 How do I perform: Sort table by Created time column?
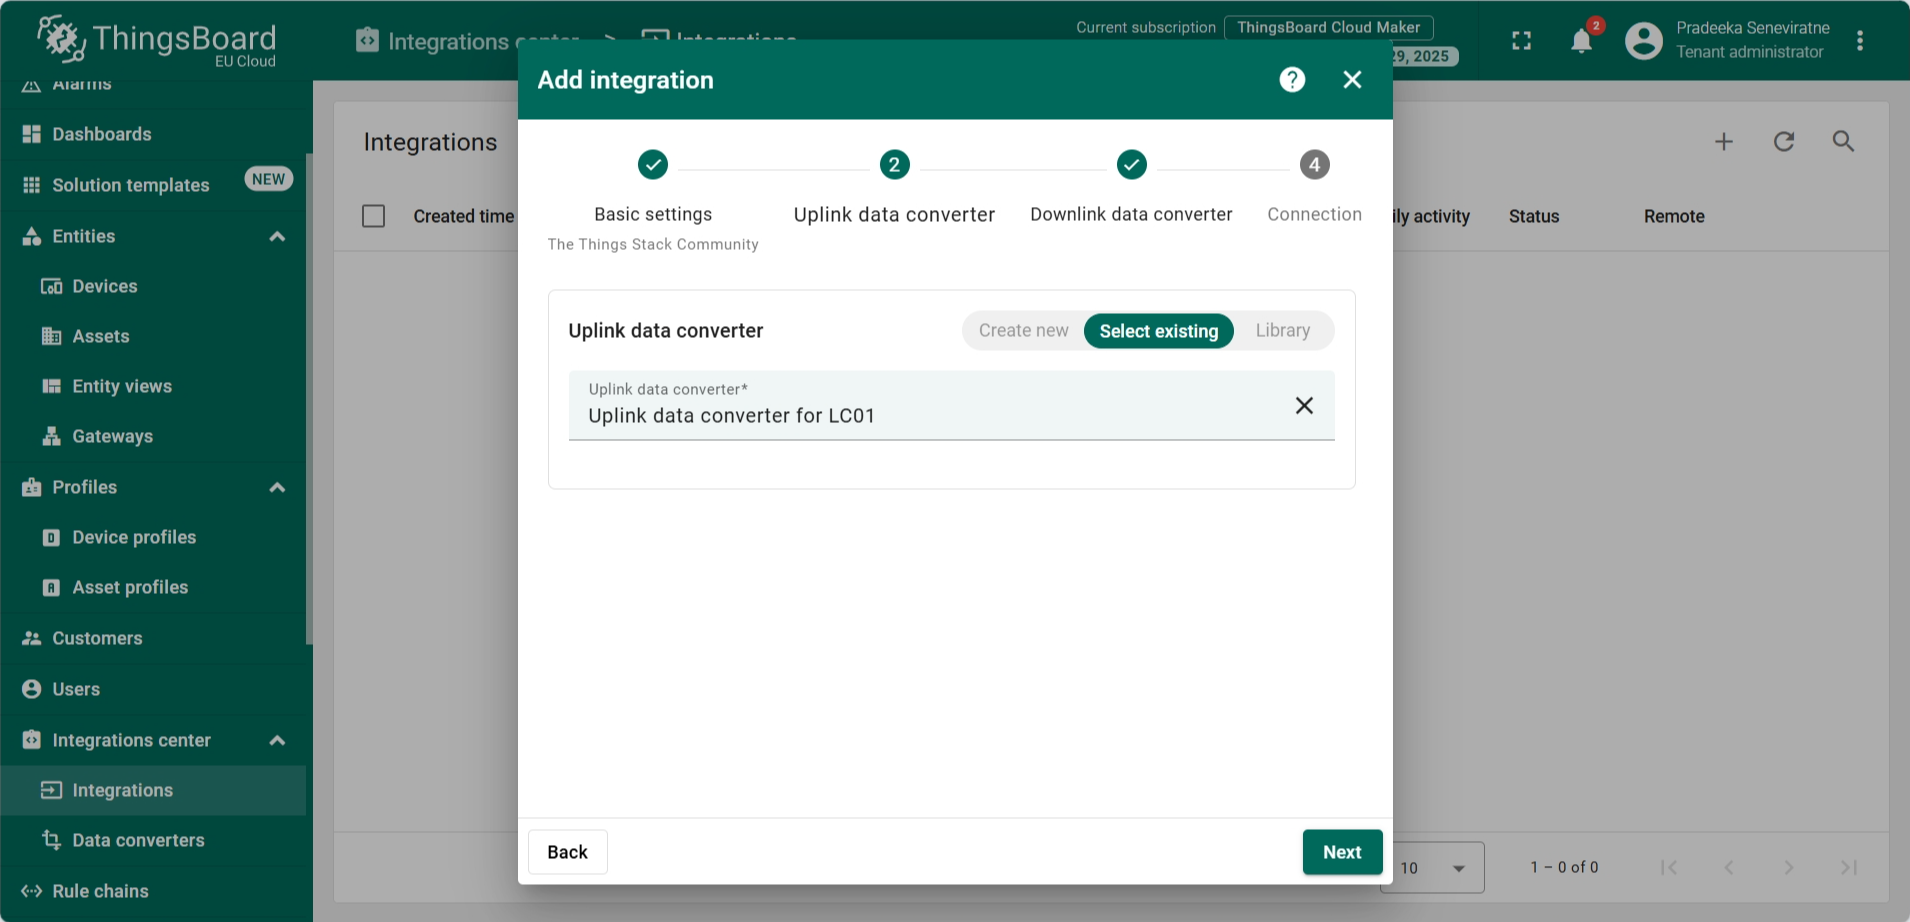(463, 216)
